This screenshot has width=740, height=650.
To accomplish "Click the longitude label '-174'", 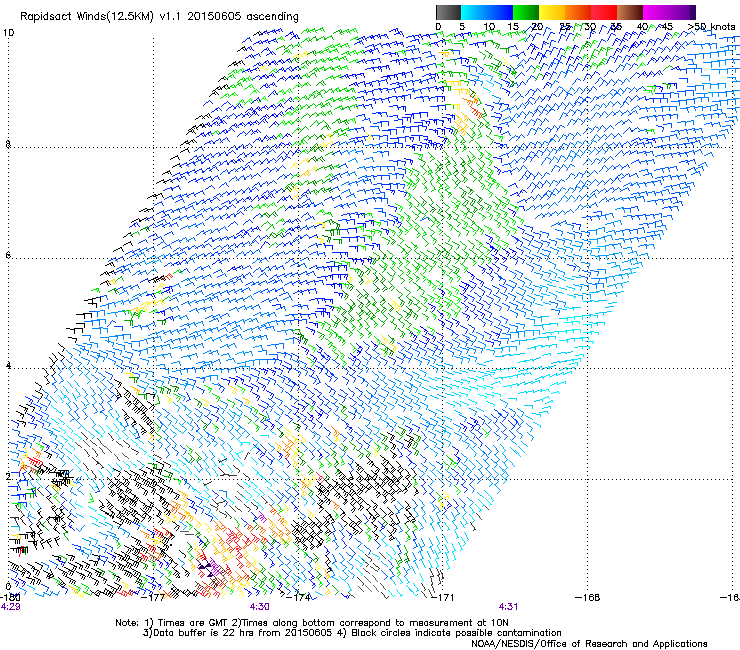I will 299,597.
